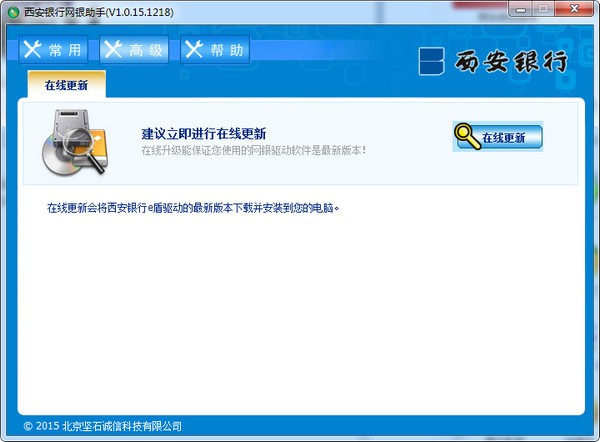This screenshot has width=600, height=442.
Task: Open the 高级 menu tab
Action: tap(134, 50)
